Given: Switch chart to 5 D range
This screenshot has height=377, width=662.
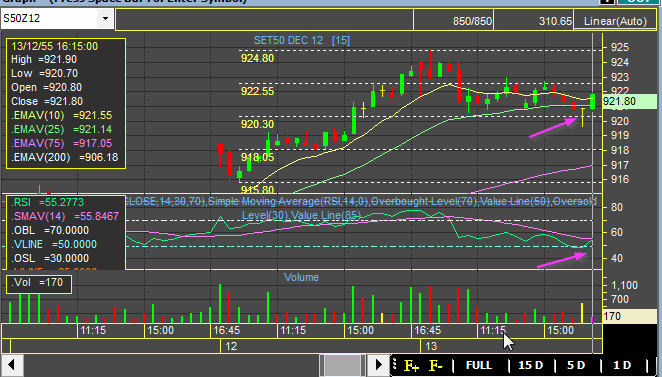Looking at the screenshot, I should [576, 365].
